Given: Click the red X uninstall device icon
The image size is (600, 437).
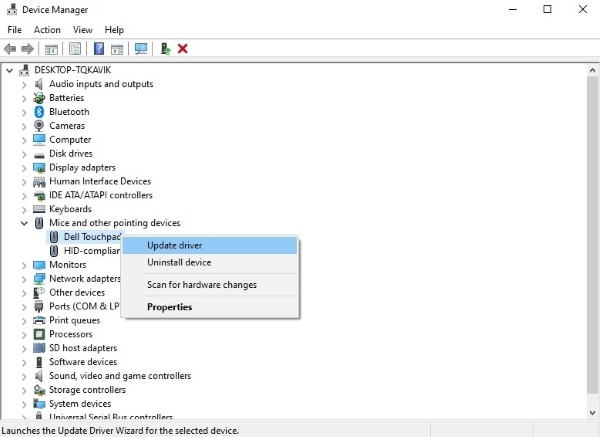Looking at the screenshot, I should pos(183,48).
